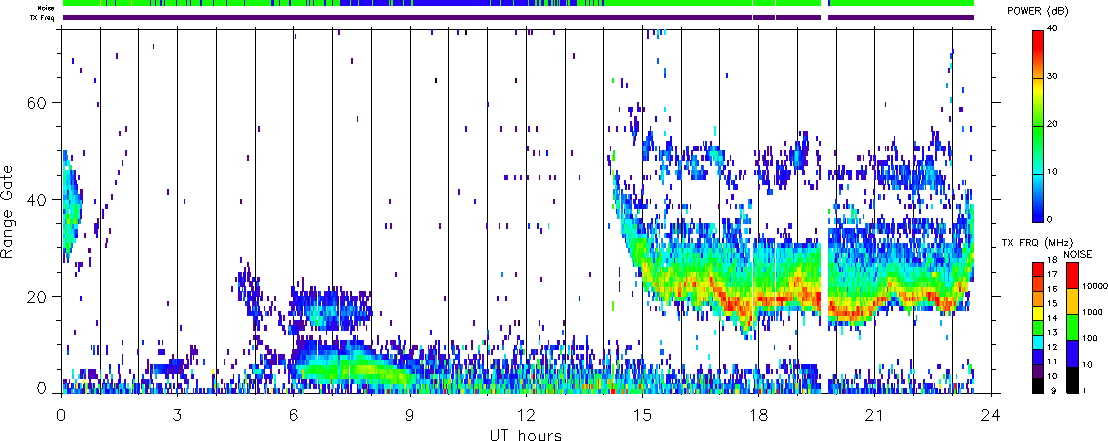Click the green segment of the POWER color bar
This screenshot has height=441, width=1108.
coord(1037,149)
